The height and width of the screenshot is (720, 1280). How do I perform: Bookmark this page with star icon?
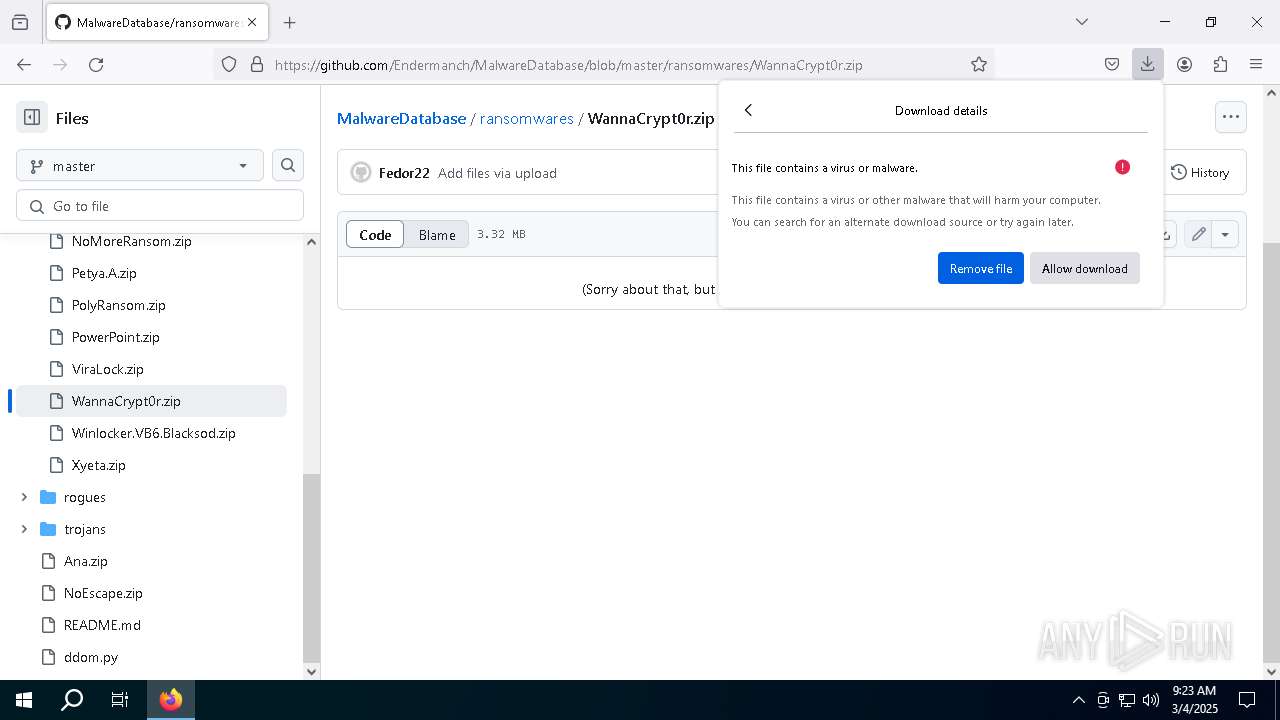979,64
